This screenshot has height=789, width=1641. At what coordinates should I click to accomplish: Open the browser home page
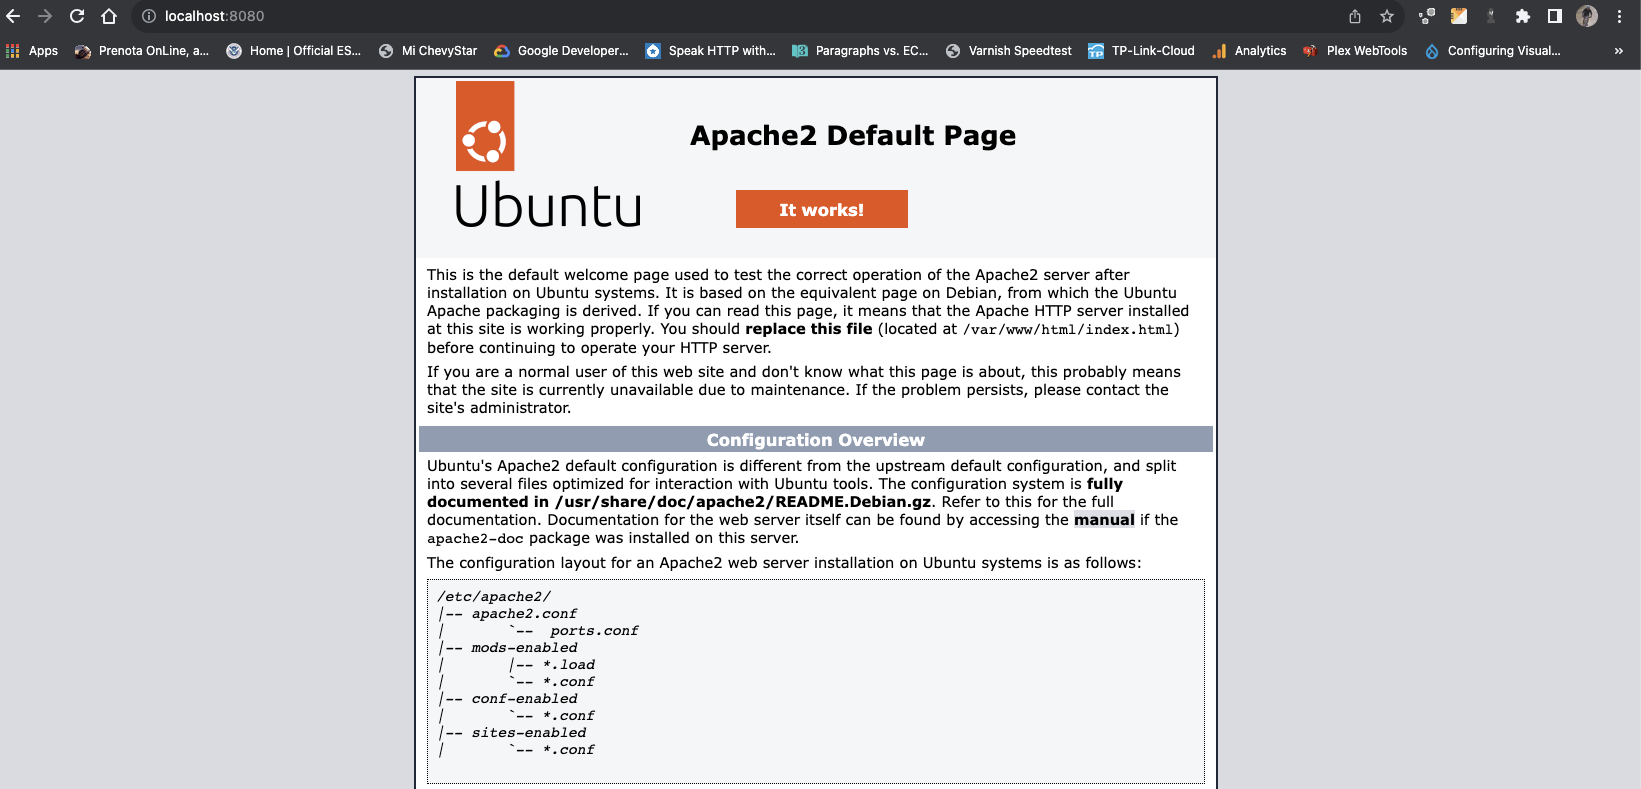(109, 16)
